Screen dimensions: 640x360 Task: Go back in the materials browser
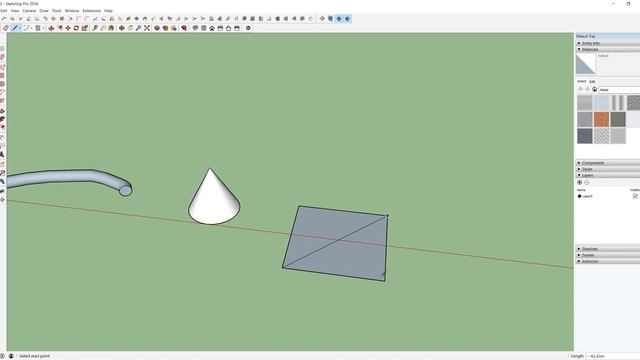pyautogui.click(x=580, y=89)
